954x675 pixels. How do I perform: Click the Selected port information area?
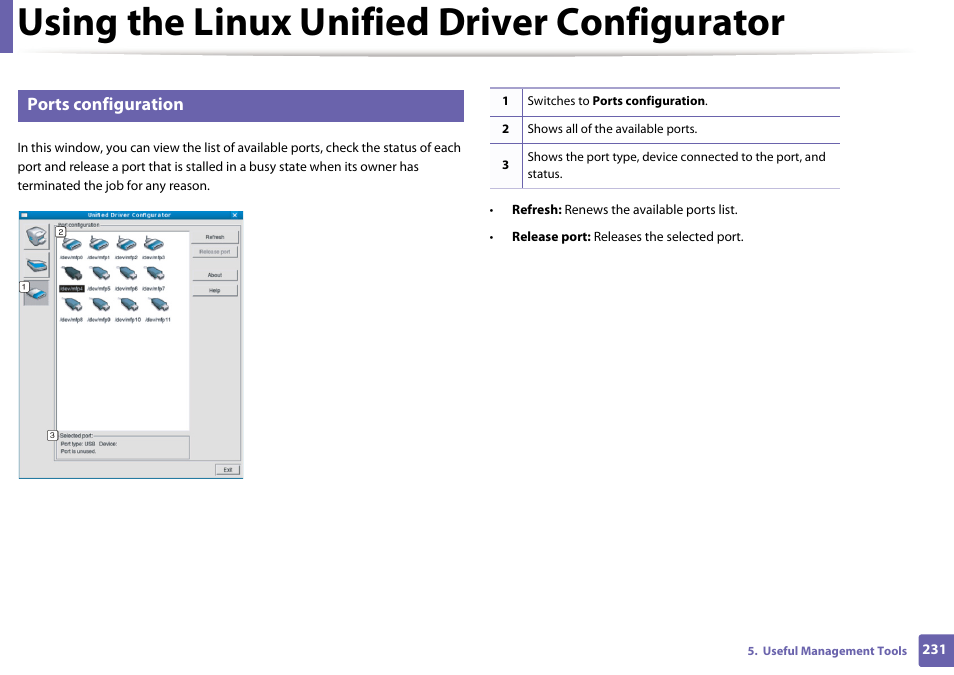pos(120,444)
